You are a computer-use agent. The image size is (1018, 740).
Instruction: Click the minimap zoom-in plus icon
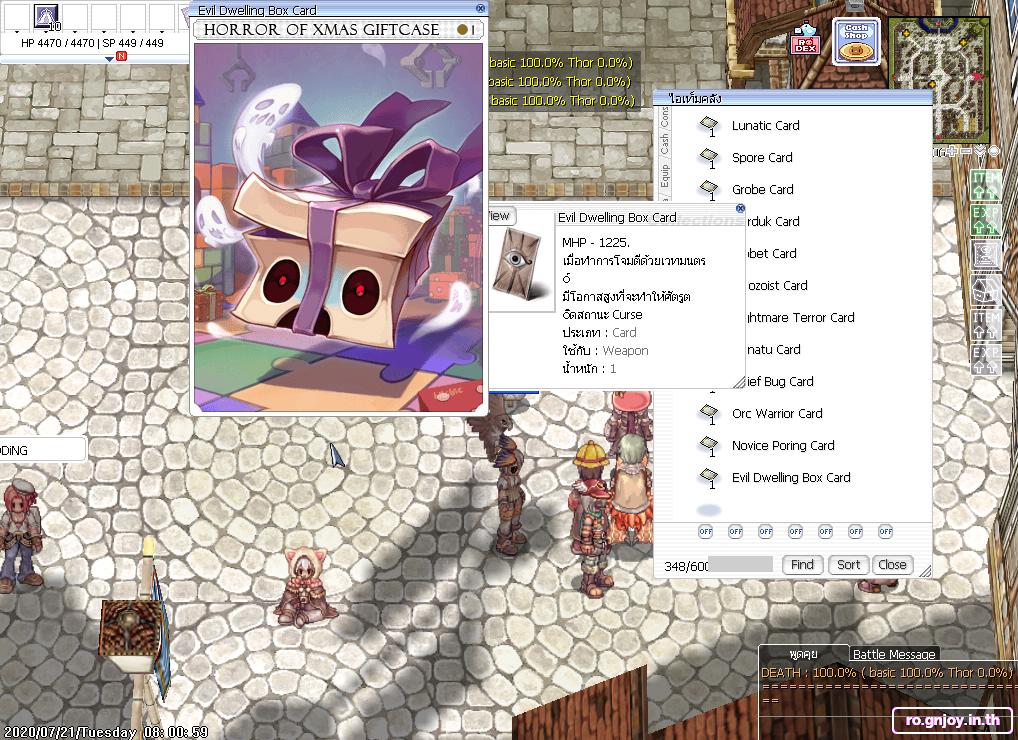pos(952,151)
